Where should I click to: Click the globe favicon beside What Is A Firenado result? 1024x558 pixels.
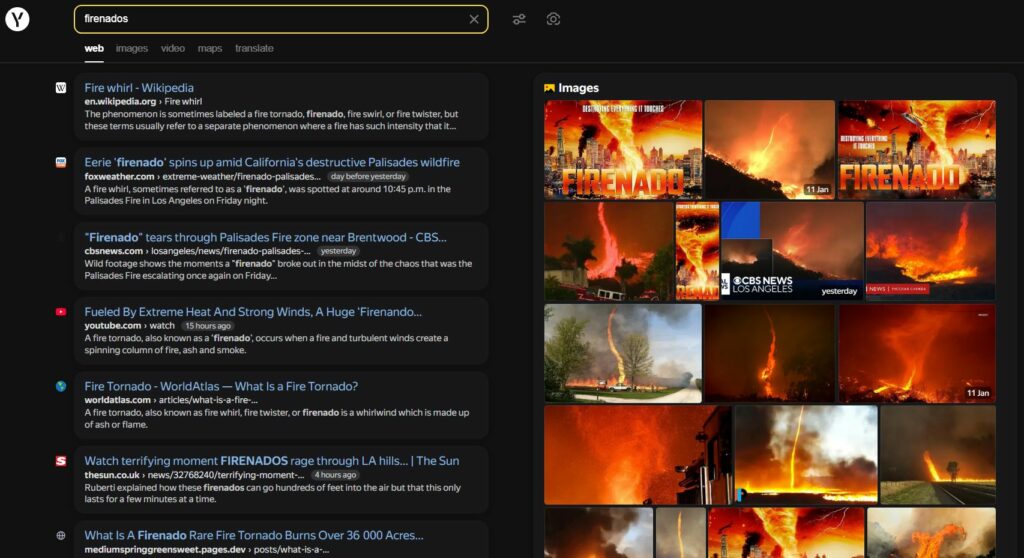61,535
